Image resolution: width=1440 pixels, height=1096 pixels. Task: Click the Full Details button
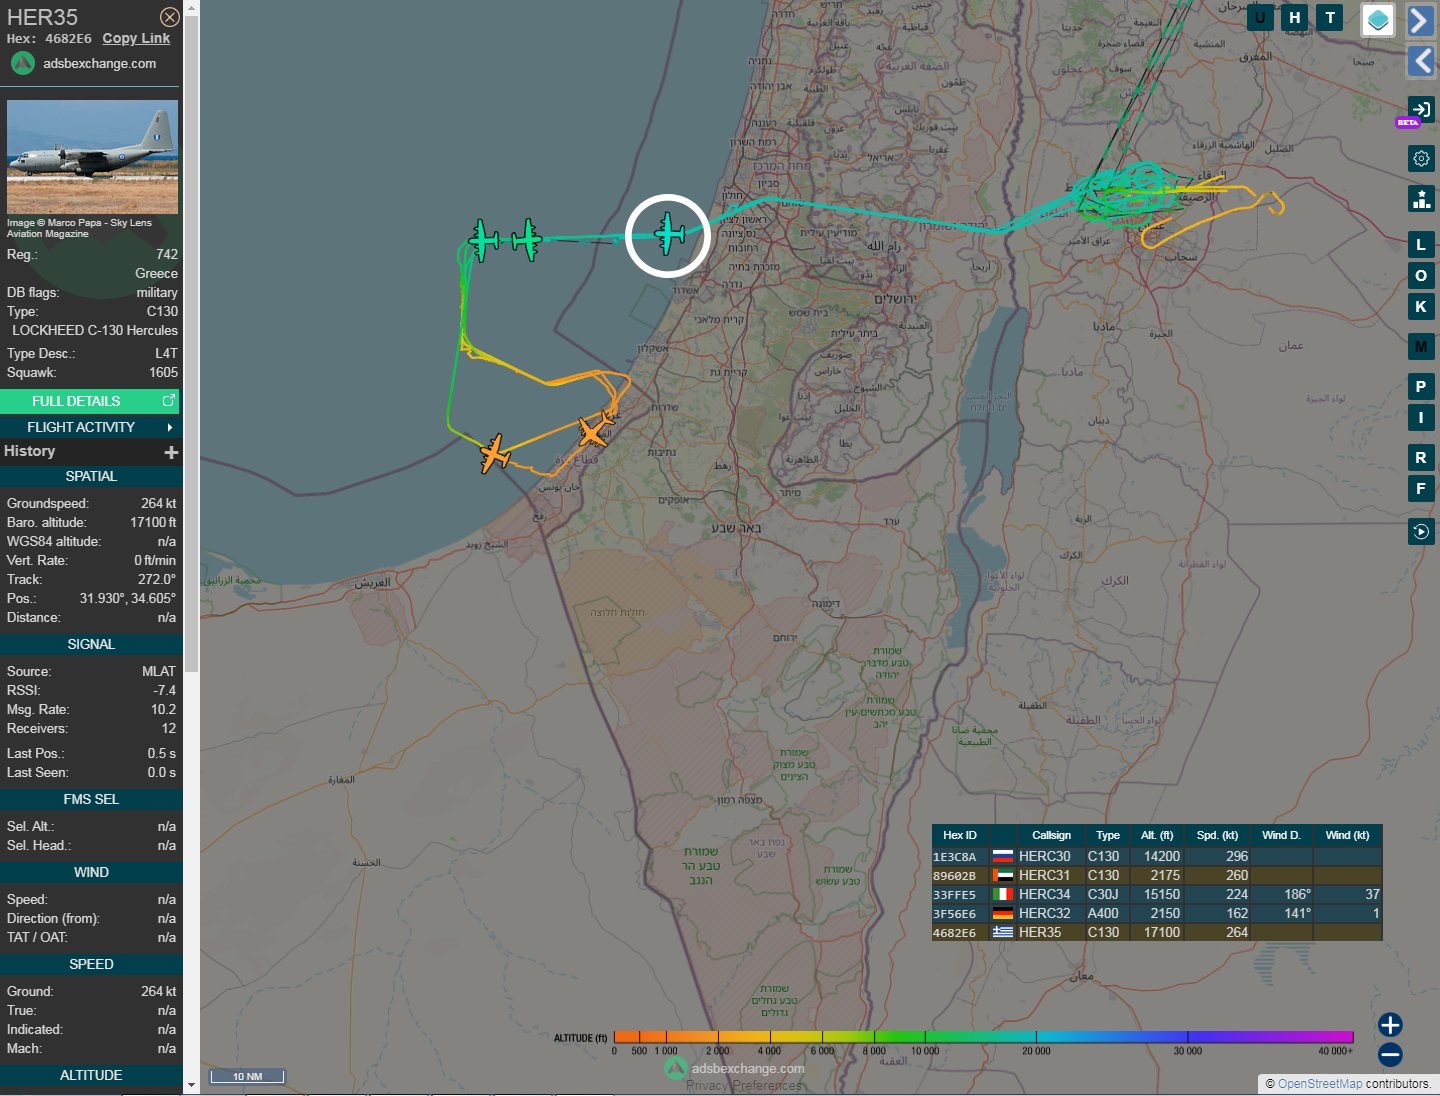click(x=90, y=401)
